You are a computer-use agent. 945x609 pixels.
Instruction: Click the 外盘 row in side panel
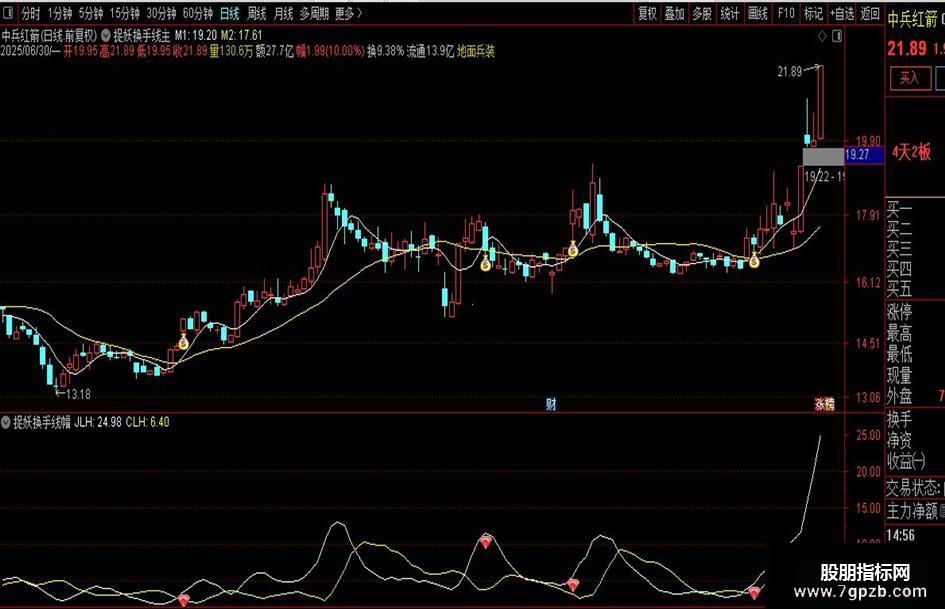pos(915,396)
